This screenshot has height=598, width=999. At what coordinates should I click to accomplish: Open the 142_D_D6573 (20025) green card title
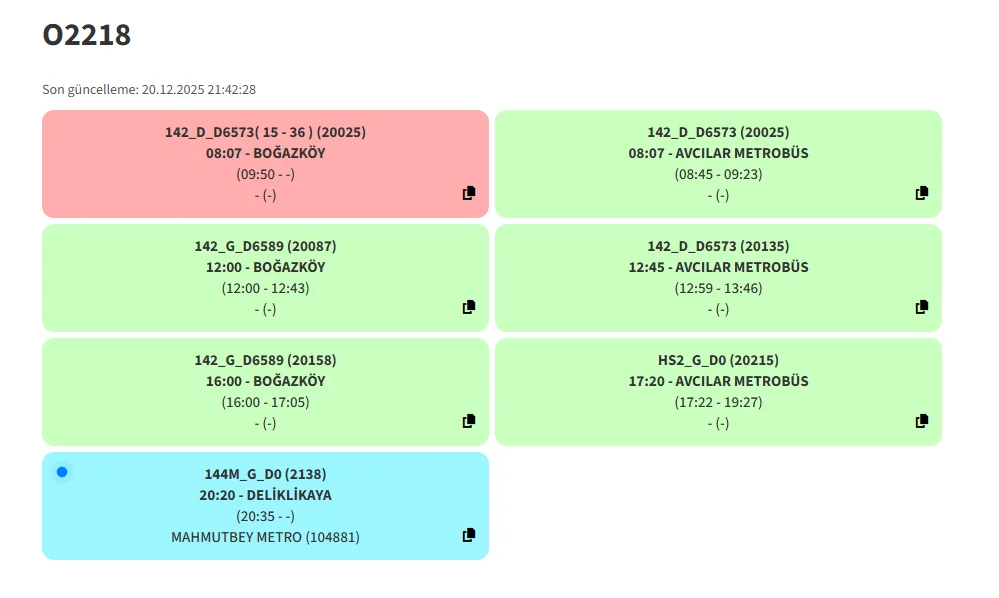(x=718, y=132)
